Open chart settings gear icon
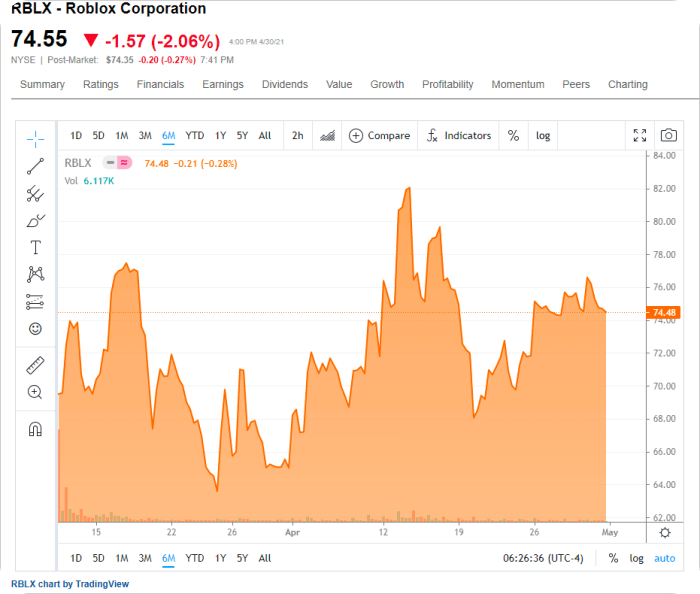Screen dimensions: 700x594 (x=665, y=532)
